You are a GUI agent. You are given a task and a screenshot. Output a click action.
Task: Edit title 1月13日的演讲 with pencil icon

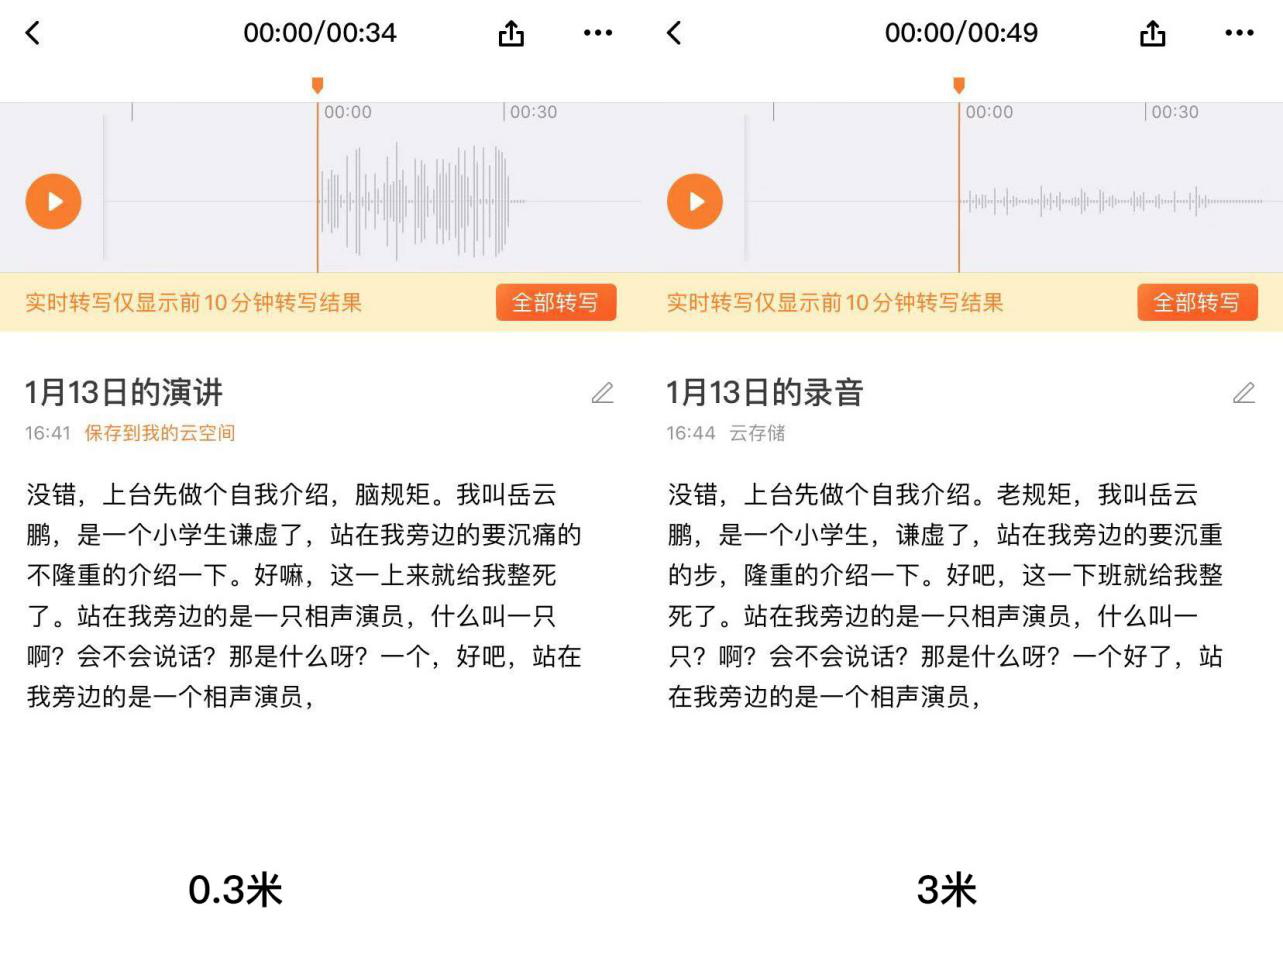[x=602, y=393]
